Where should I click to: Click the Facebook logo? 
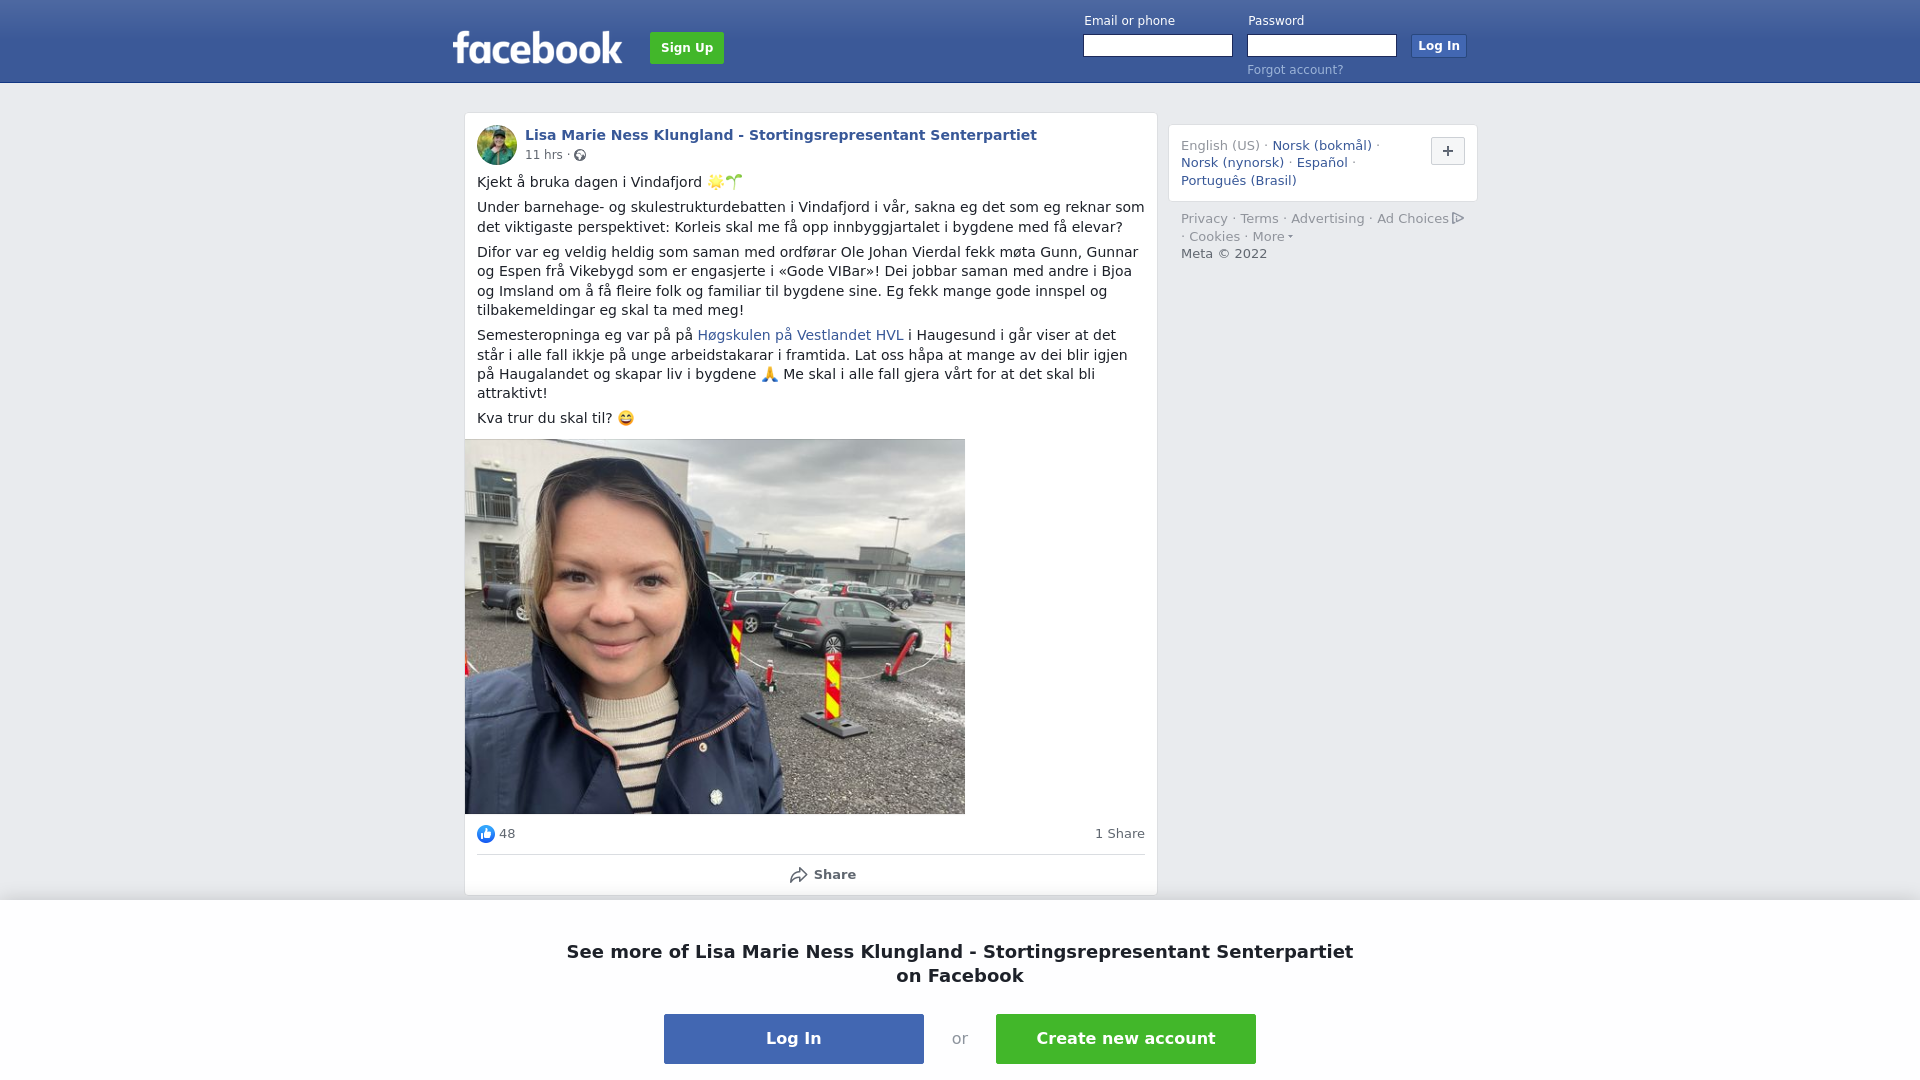tap(537, 47)
